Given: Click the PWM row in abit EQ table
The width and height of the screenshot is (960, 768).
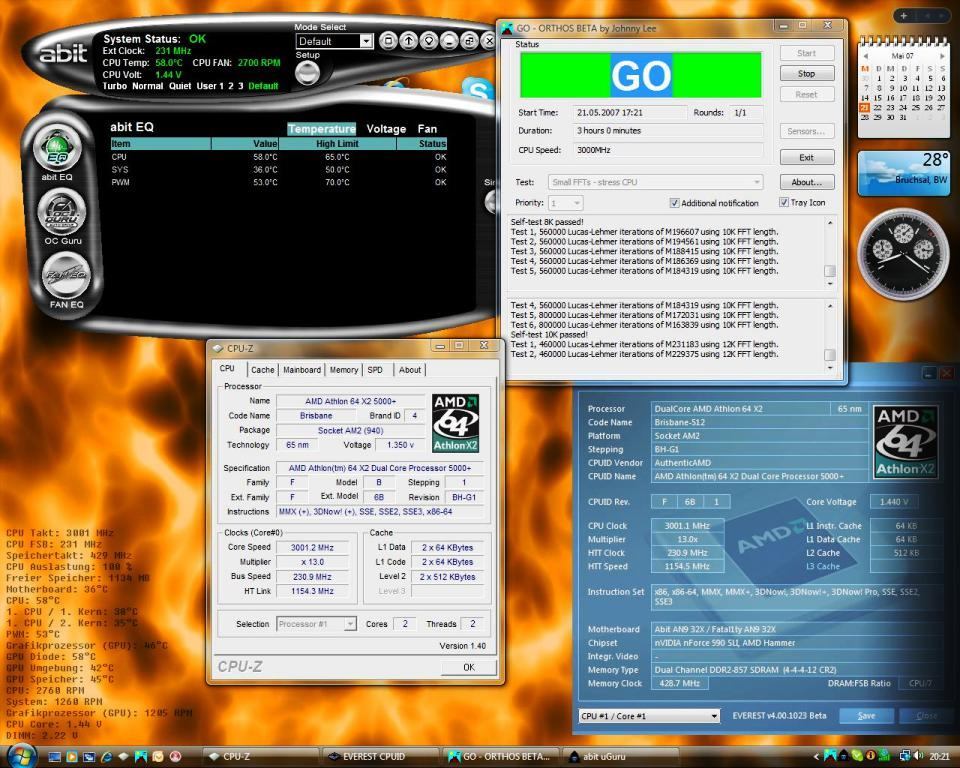Looking at the screenshot, I should click(x=279, y=183).
